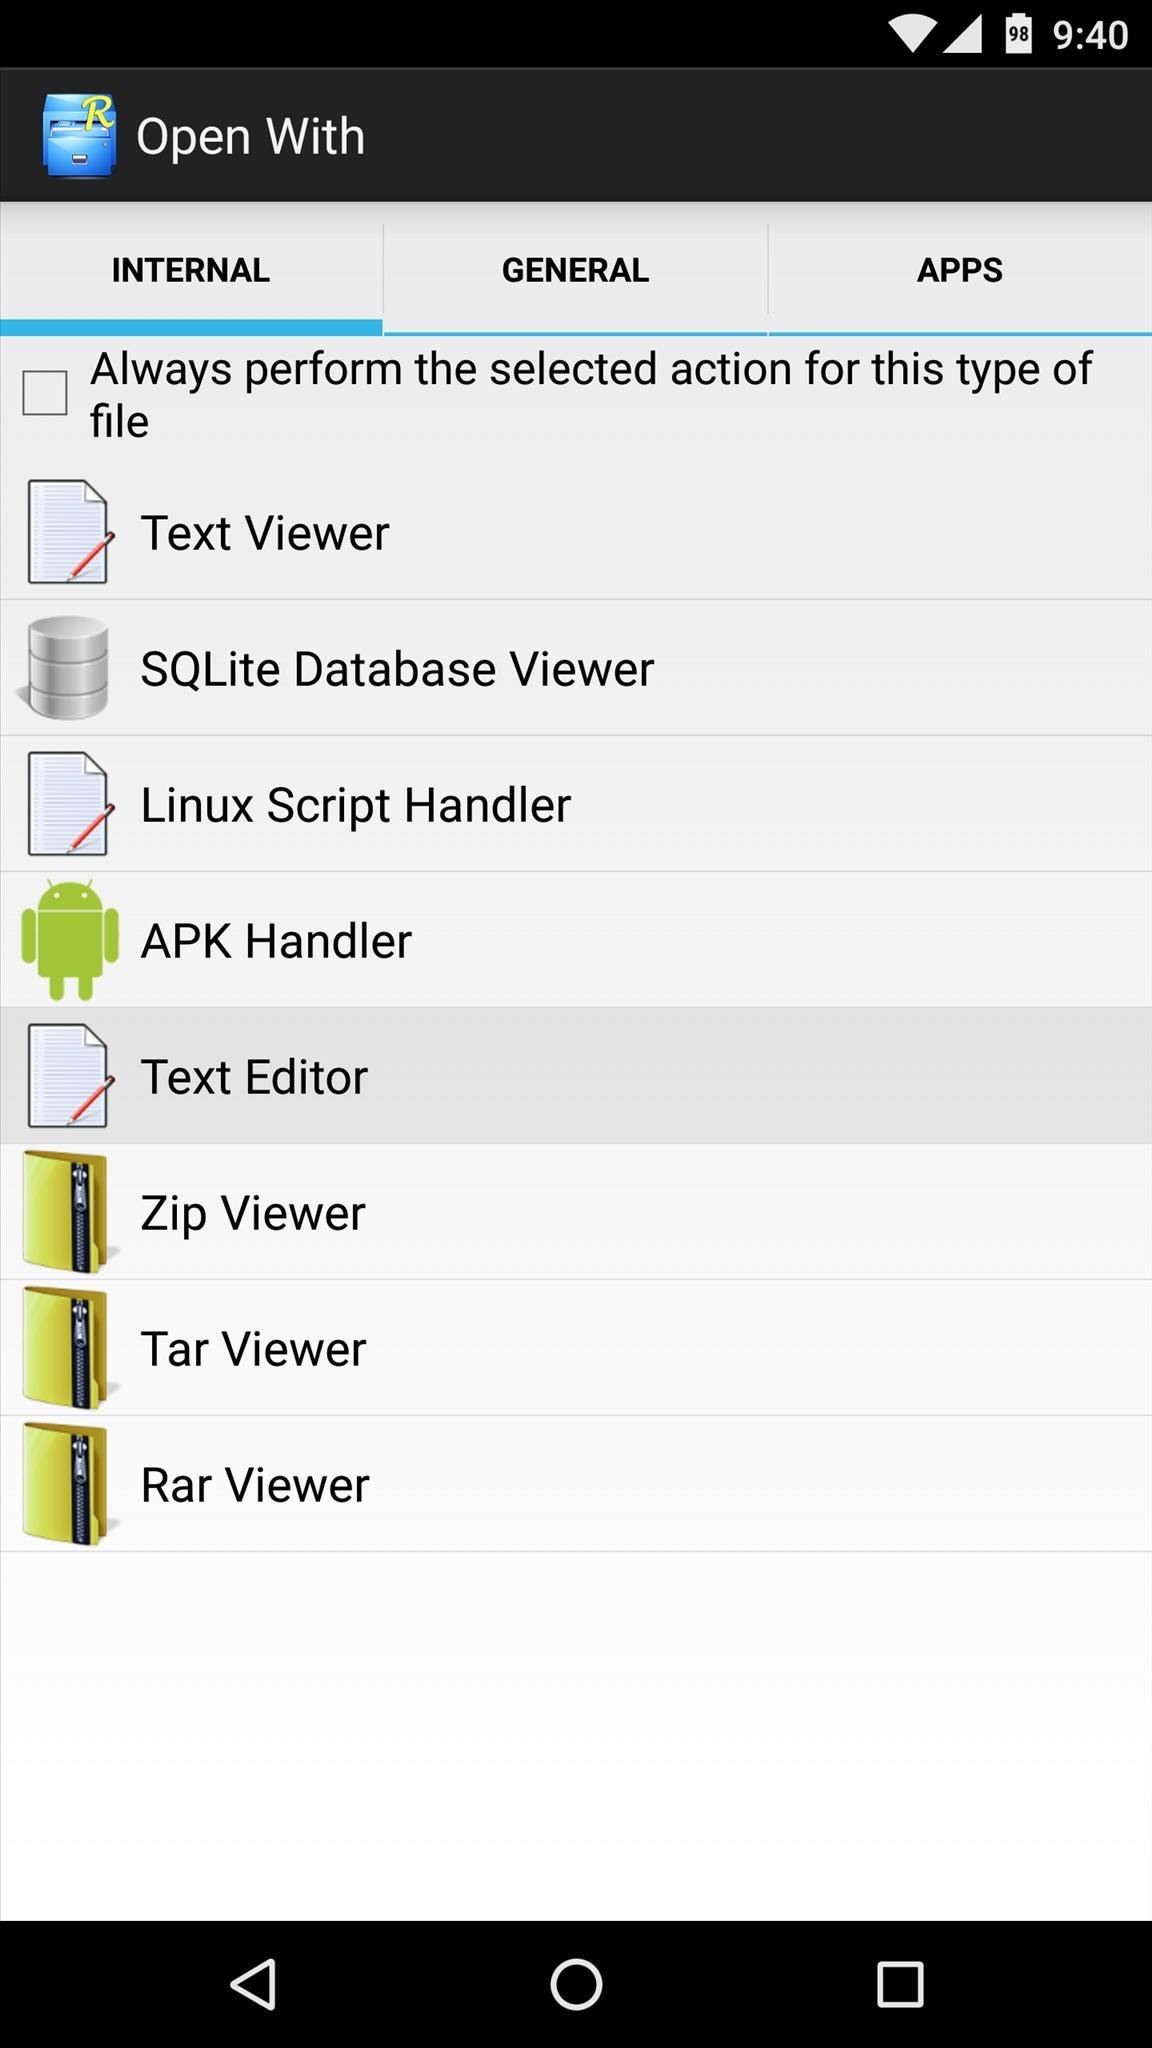Image resolution: width=1152 pixels, height=2048 pixels.
Task: Tap the Root Explorer app icon
Action: pos(79,136)
